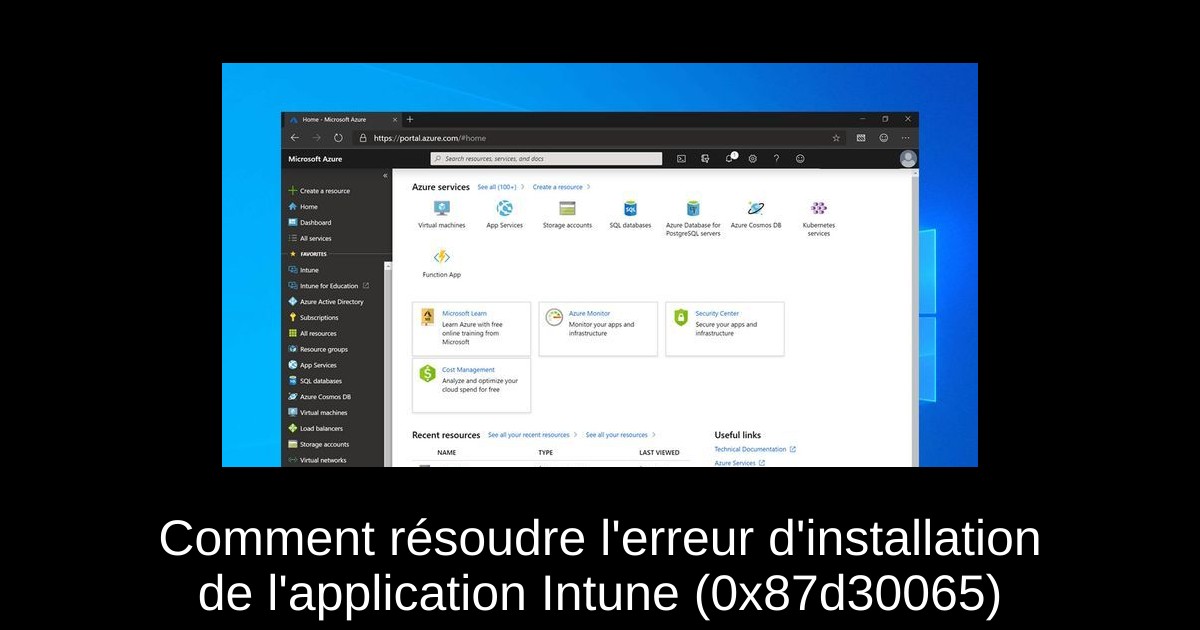Viewport: 1200px width, 630px height.
Task: Open portal settings gear icon
Action: [x=752, y=159]
